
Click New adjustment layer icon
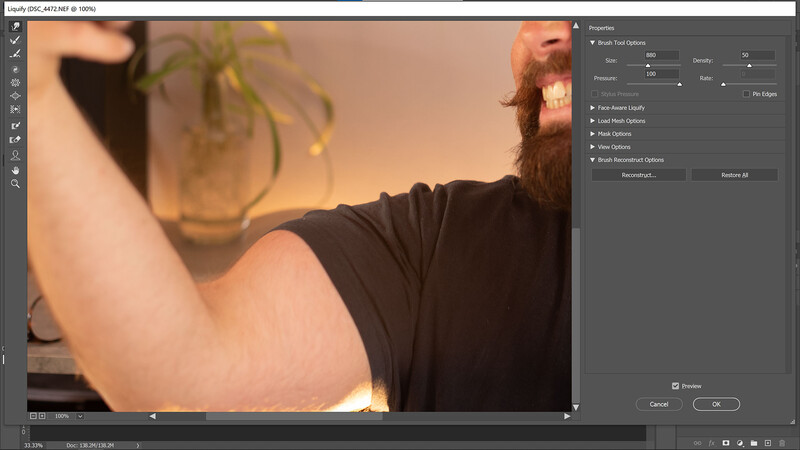[x=740, y=443]
